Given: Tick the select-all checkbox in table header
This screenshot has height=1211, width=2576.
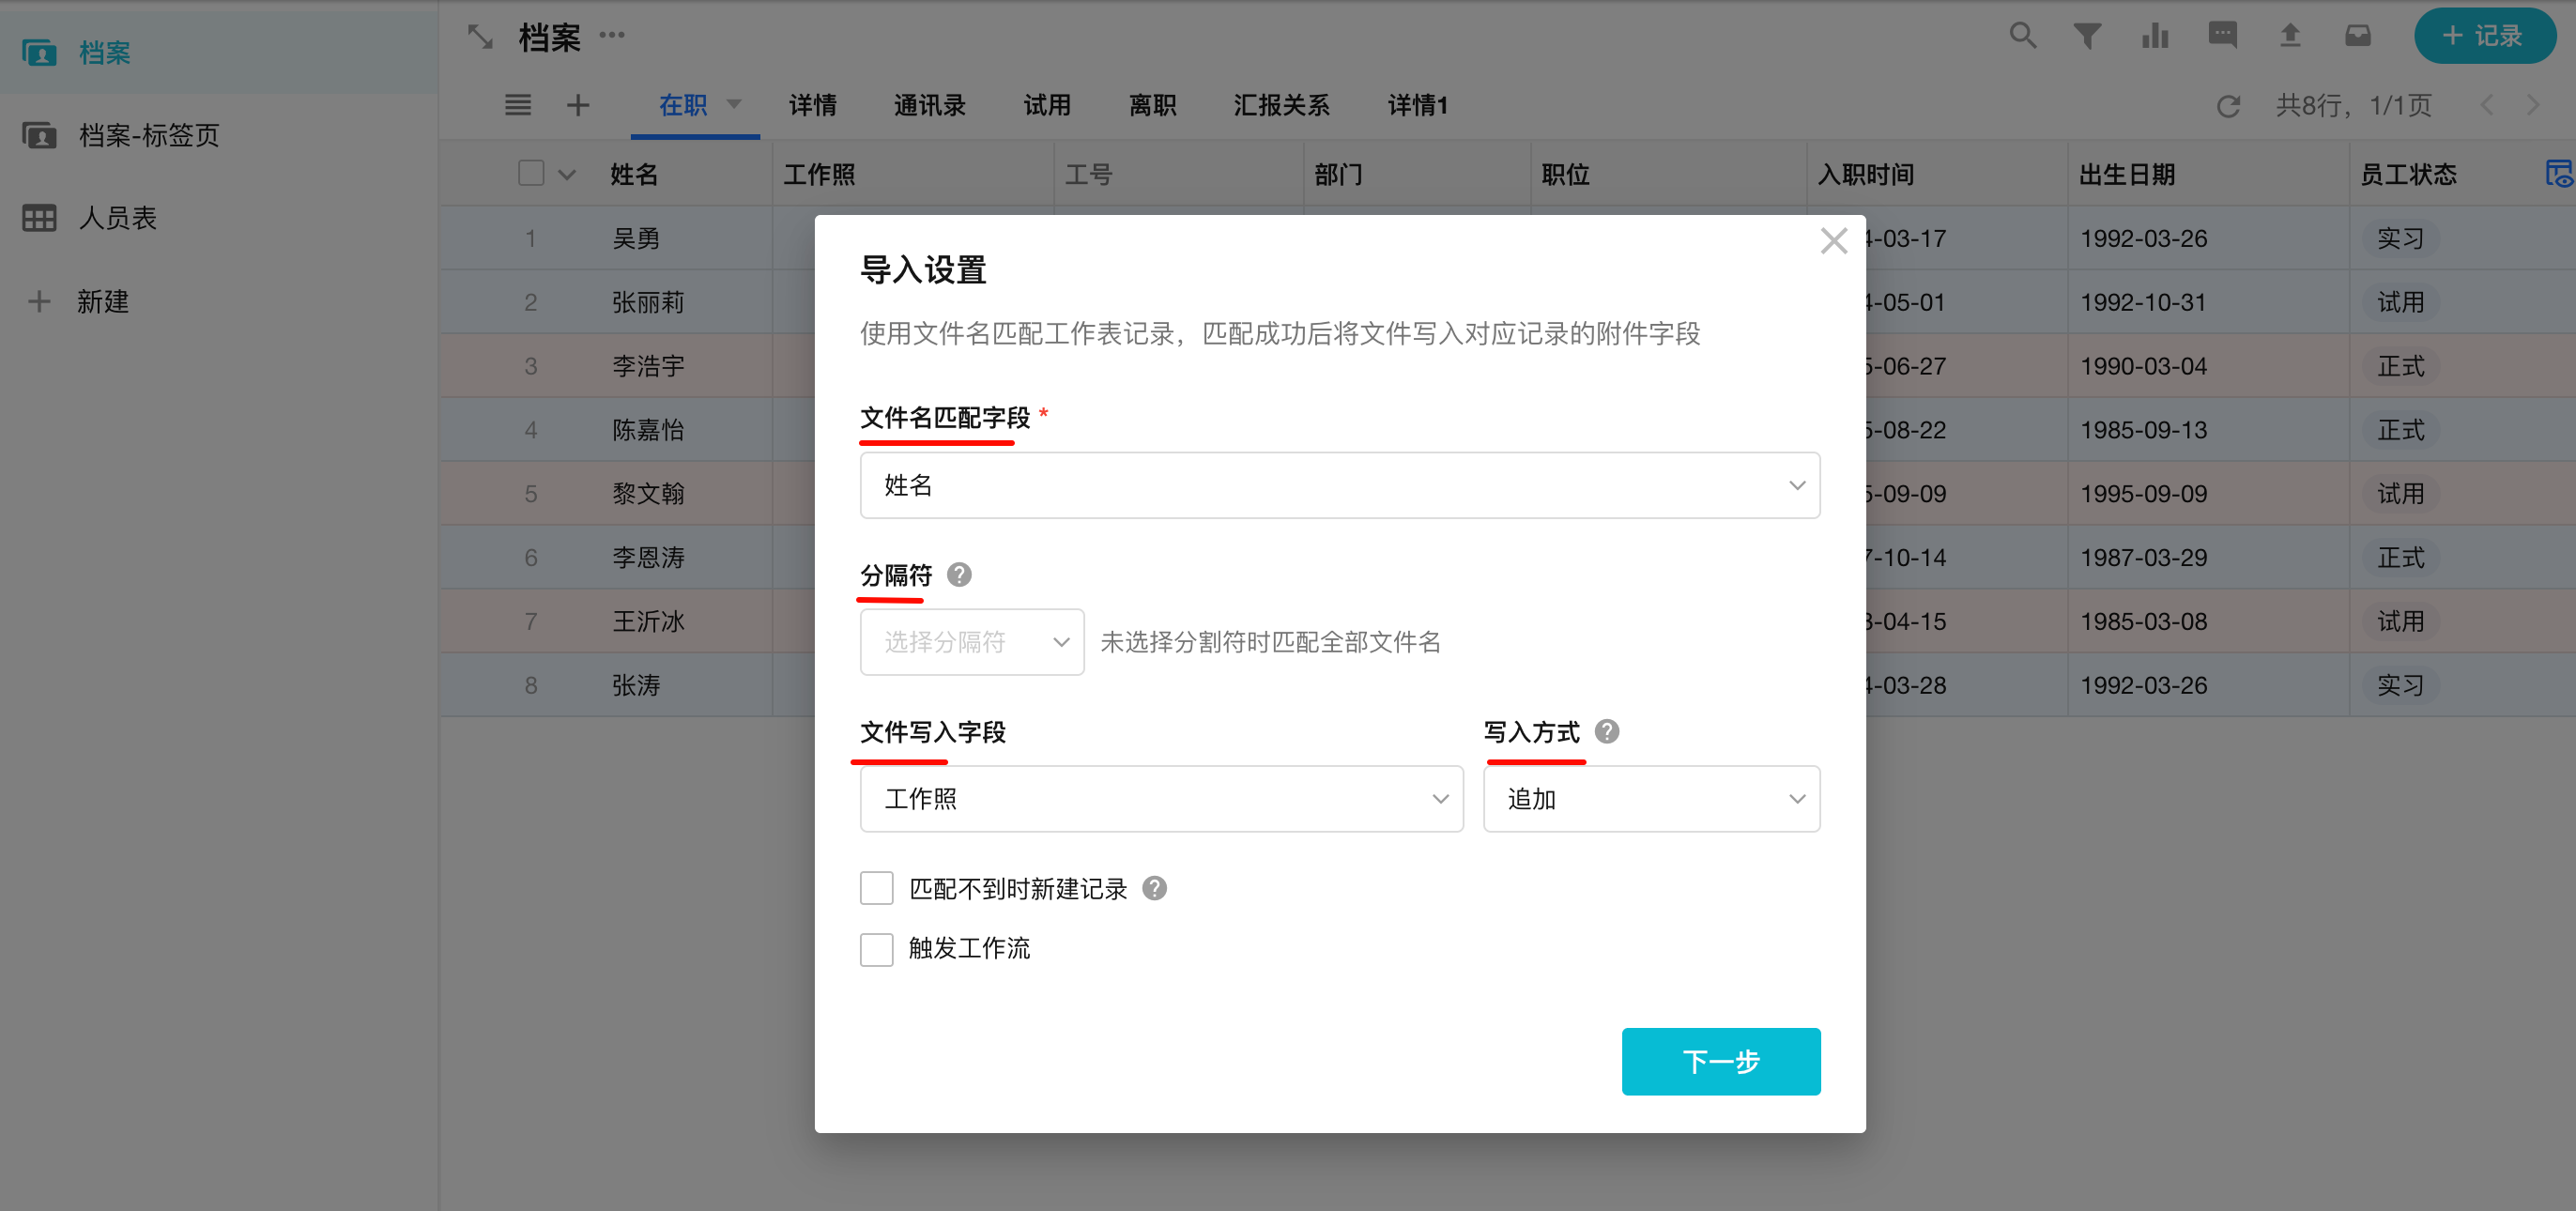Looking at the screenshot, I should (x=531, y=174).
